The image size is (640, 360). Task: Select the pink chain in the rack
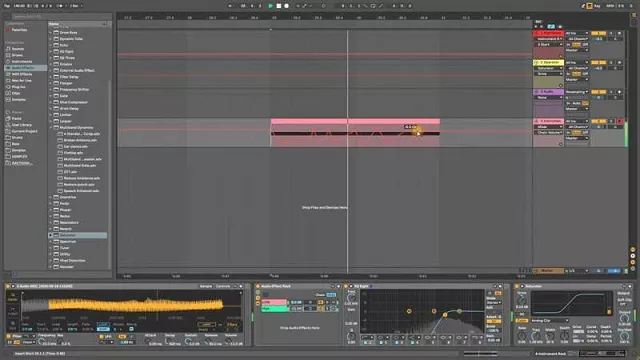[x=274, y=302]
